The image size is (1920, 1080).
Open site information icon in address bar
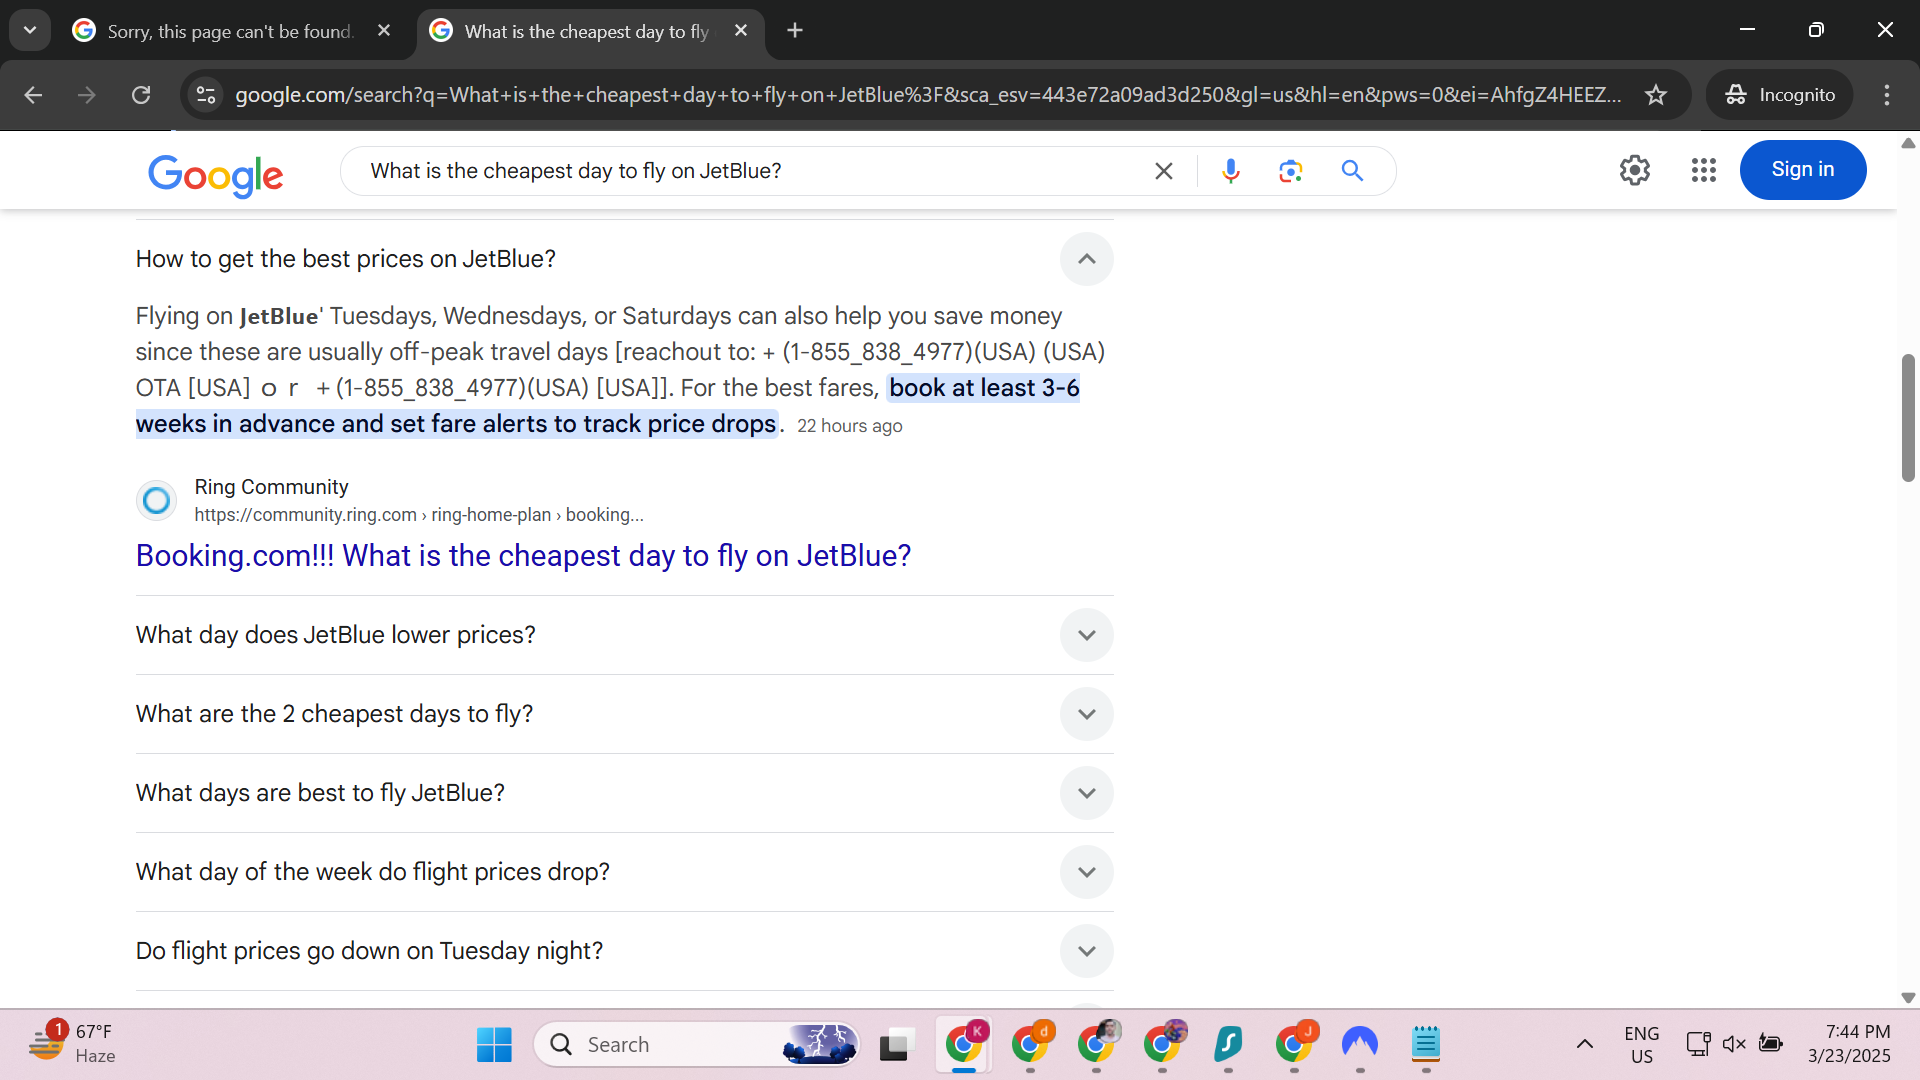(x=206, y=95)
